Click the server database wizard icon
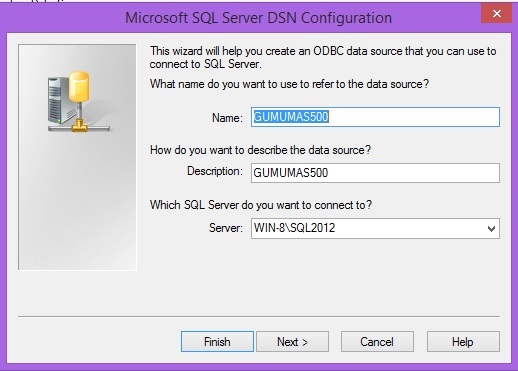This screenshot has height=371, width=518. (x=79, y=101)
